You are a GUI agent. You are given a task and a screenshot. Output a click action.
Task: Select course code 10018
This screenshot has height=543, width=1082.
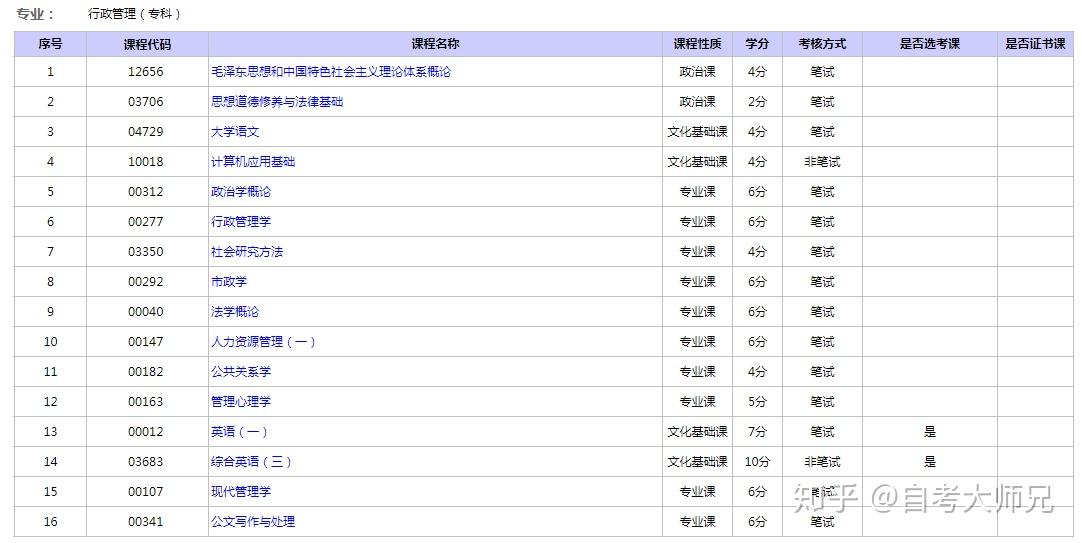[x=146, y=161]
